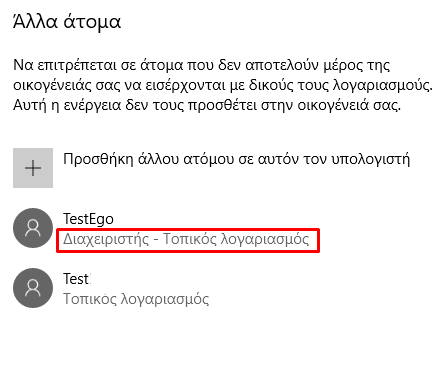The width and height of the screenshot is (448, 380).
Task: Open the second 'Test' account name
Action: [77, 279]
